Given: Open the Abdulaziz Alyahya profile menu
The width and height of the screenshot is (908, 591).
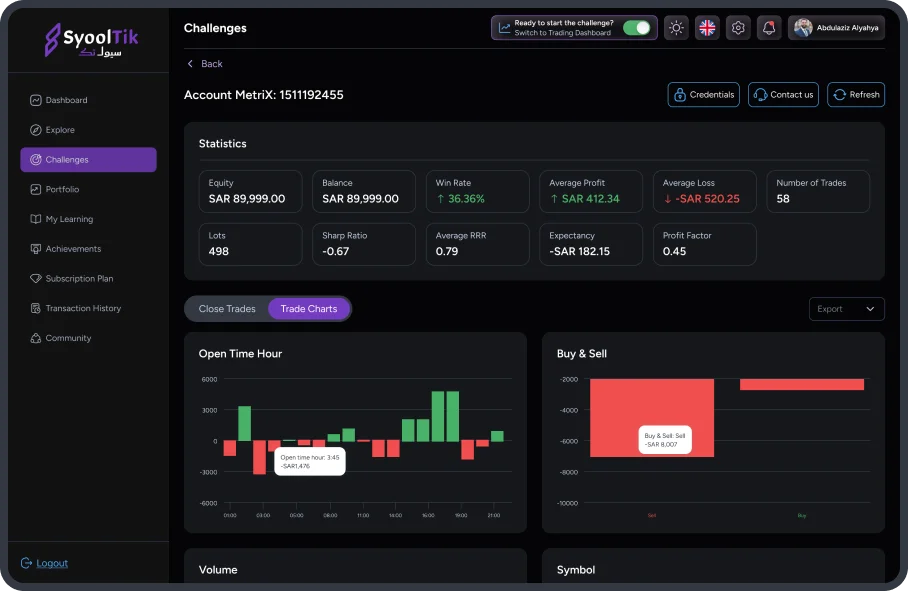Looking at the screenshot, I should point(836,28).
